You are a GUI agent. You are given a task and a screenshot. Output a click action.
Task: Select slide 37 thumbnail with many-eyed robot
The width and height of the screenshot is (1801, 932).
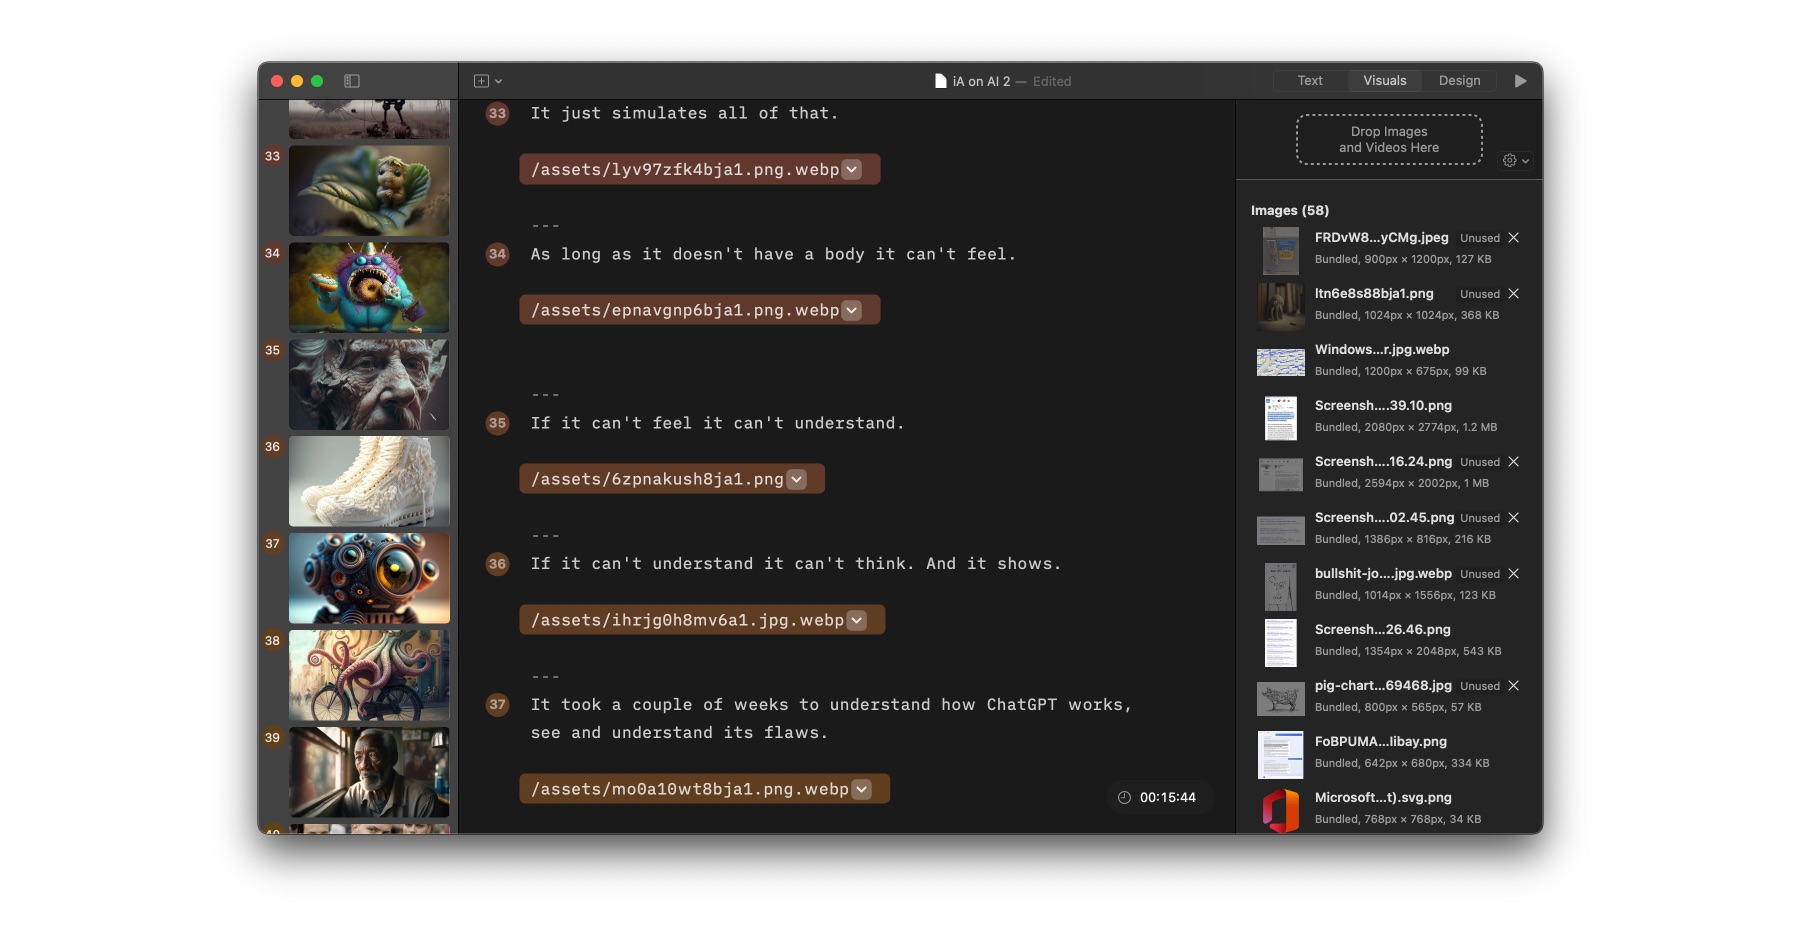pos(369,579)
